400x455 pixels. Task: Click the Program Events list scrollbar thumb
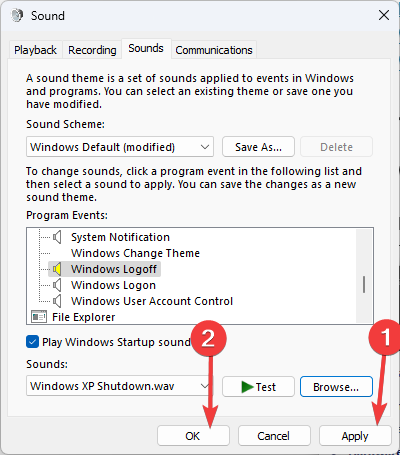(364, 284)
